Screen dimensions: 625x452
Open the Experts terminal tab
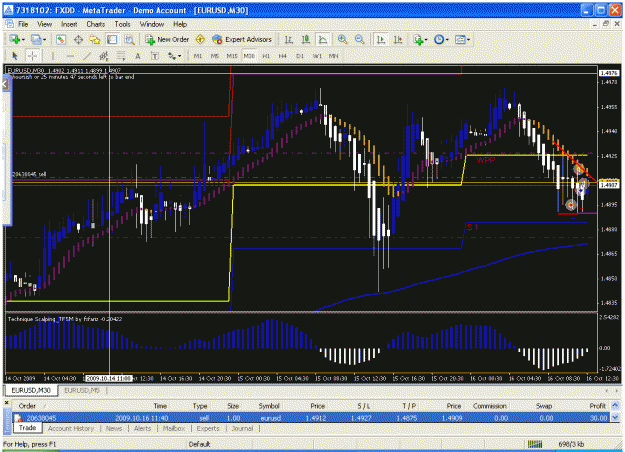tap(208, 428)
